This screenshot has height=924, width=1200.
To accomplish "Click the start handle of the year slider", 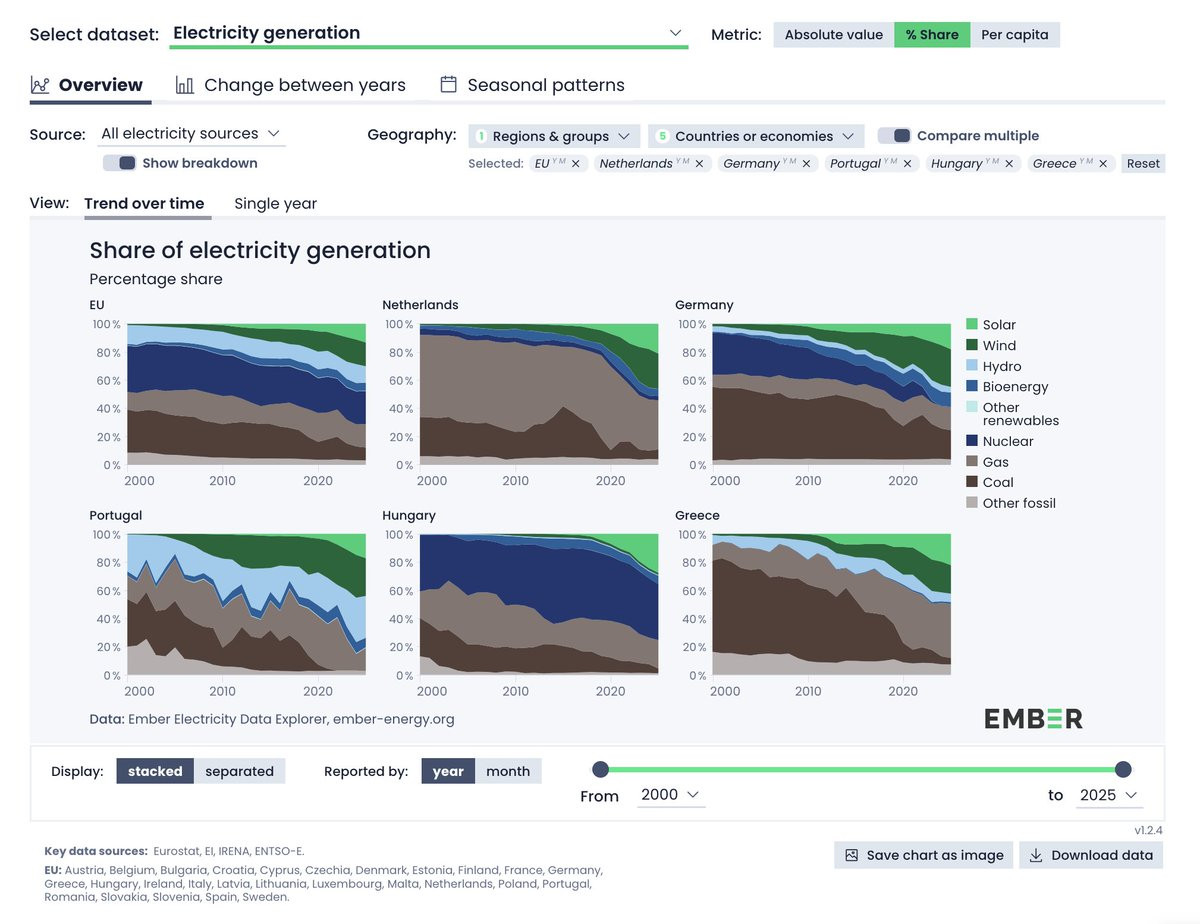I will pyautogui.click(x=600, y=769).
